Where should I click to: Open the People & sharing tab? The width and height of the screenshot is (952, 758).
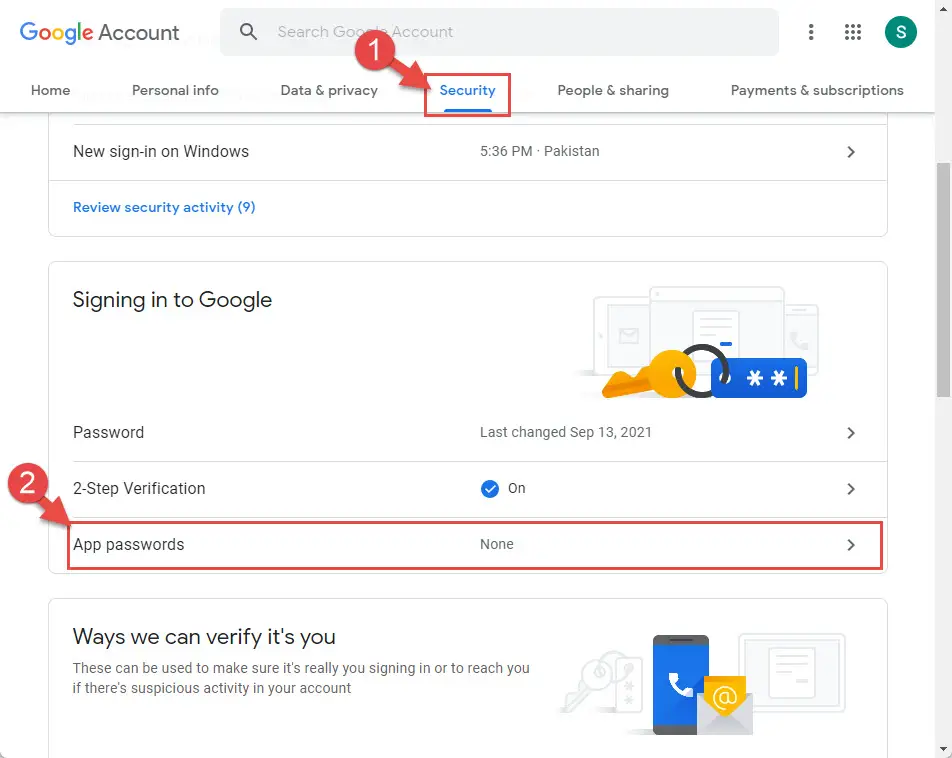613,90
